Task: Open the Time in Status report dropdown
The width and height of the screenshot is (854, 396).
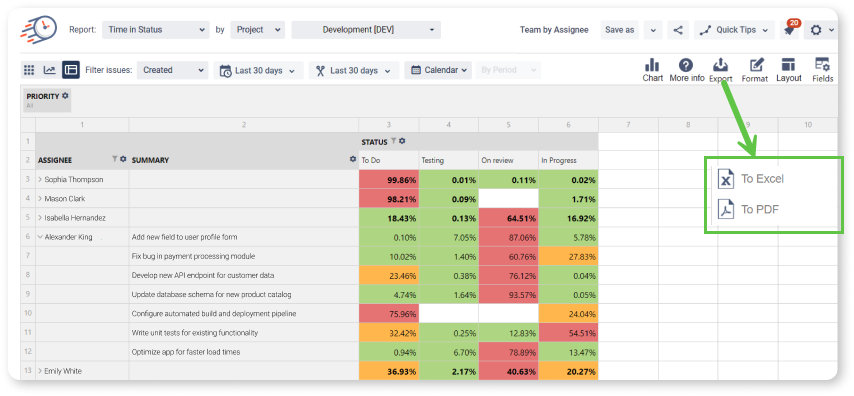Action: point(156,30)
